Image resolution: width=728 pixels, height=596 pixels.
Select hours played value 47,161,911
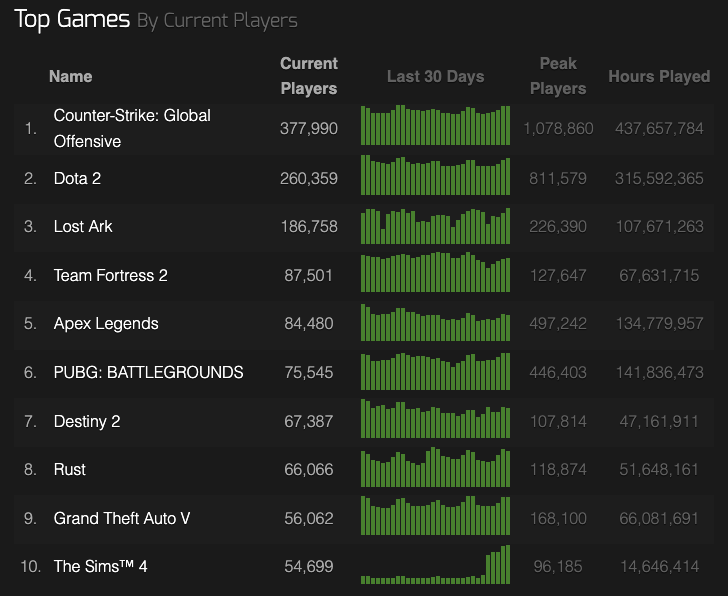point(659,421)
